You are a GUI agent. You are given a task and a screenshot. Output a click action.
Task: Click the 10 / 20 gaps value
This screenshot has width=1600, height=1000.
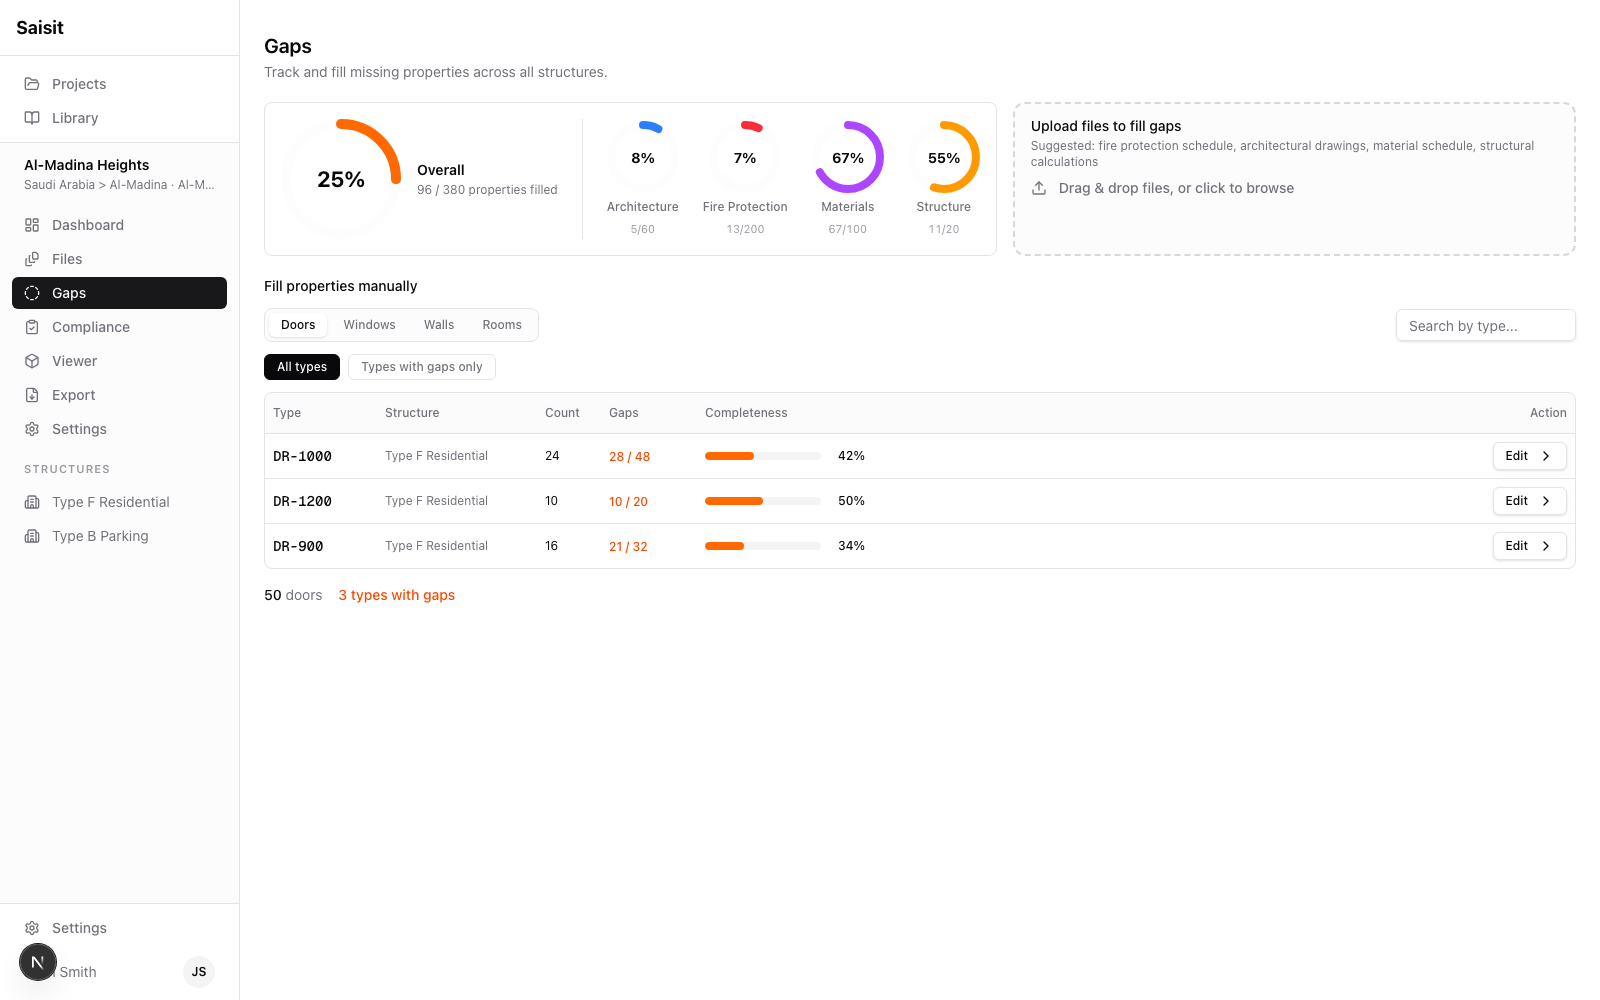tap(628, 502)
